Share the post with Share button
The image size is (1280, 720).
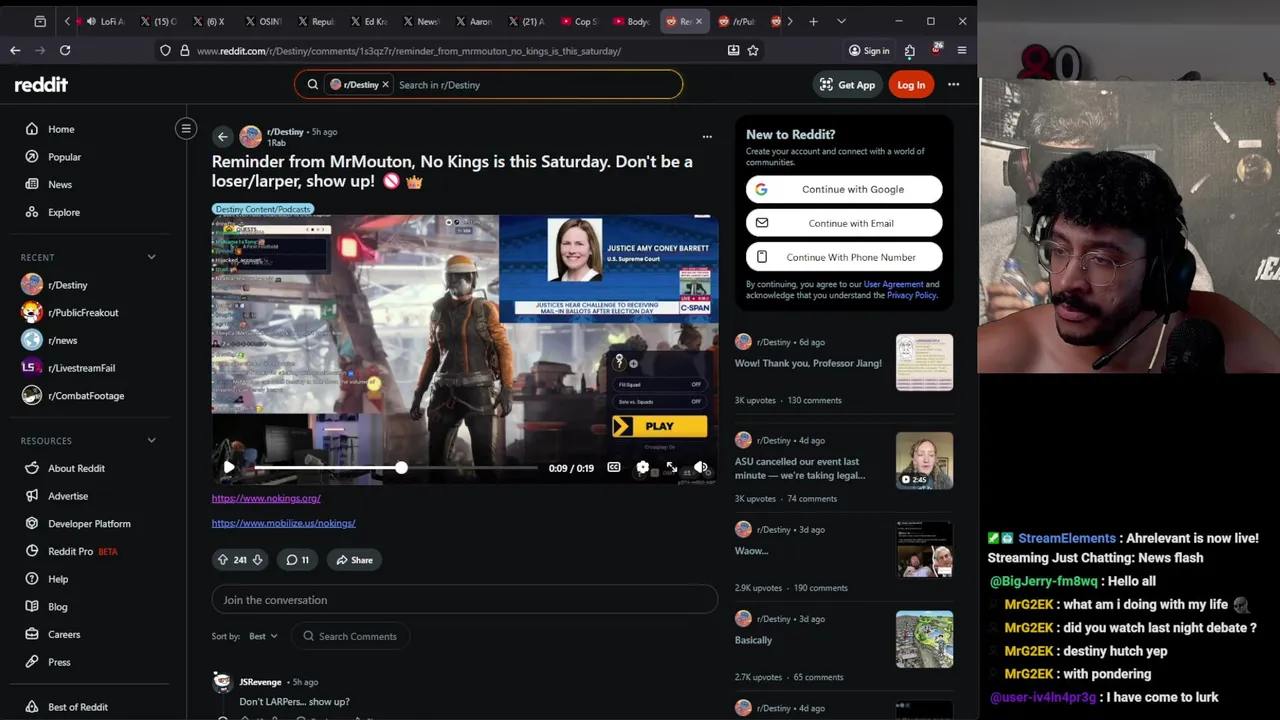(x=354, y=560)
